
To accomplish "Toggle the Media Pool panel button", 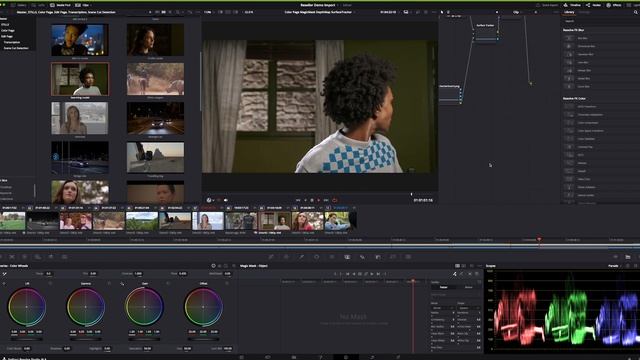I will (60, 5).
